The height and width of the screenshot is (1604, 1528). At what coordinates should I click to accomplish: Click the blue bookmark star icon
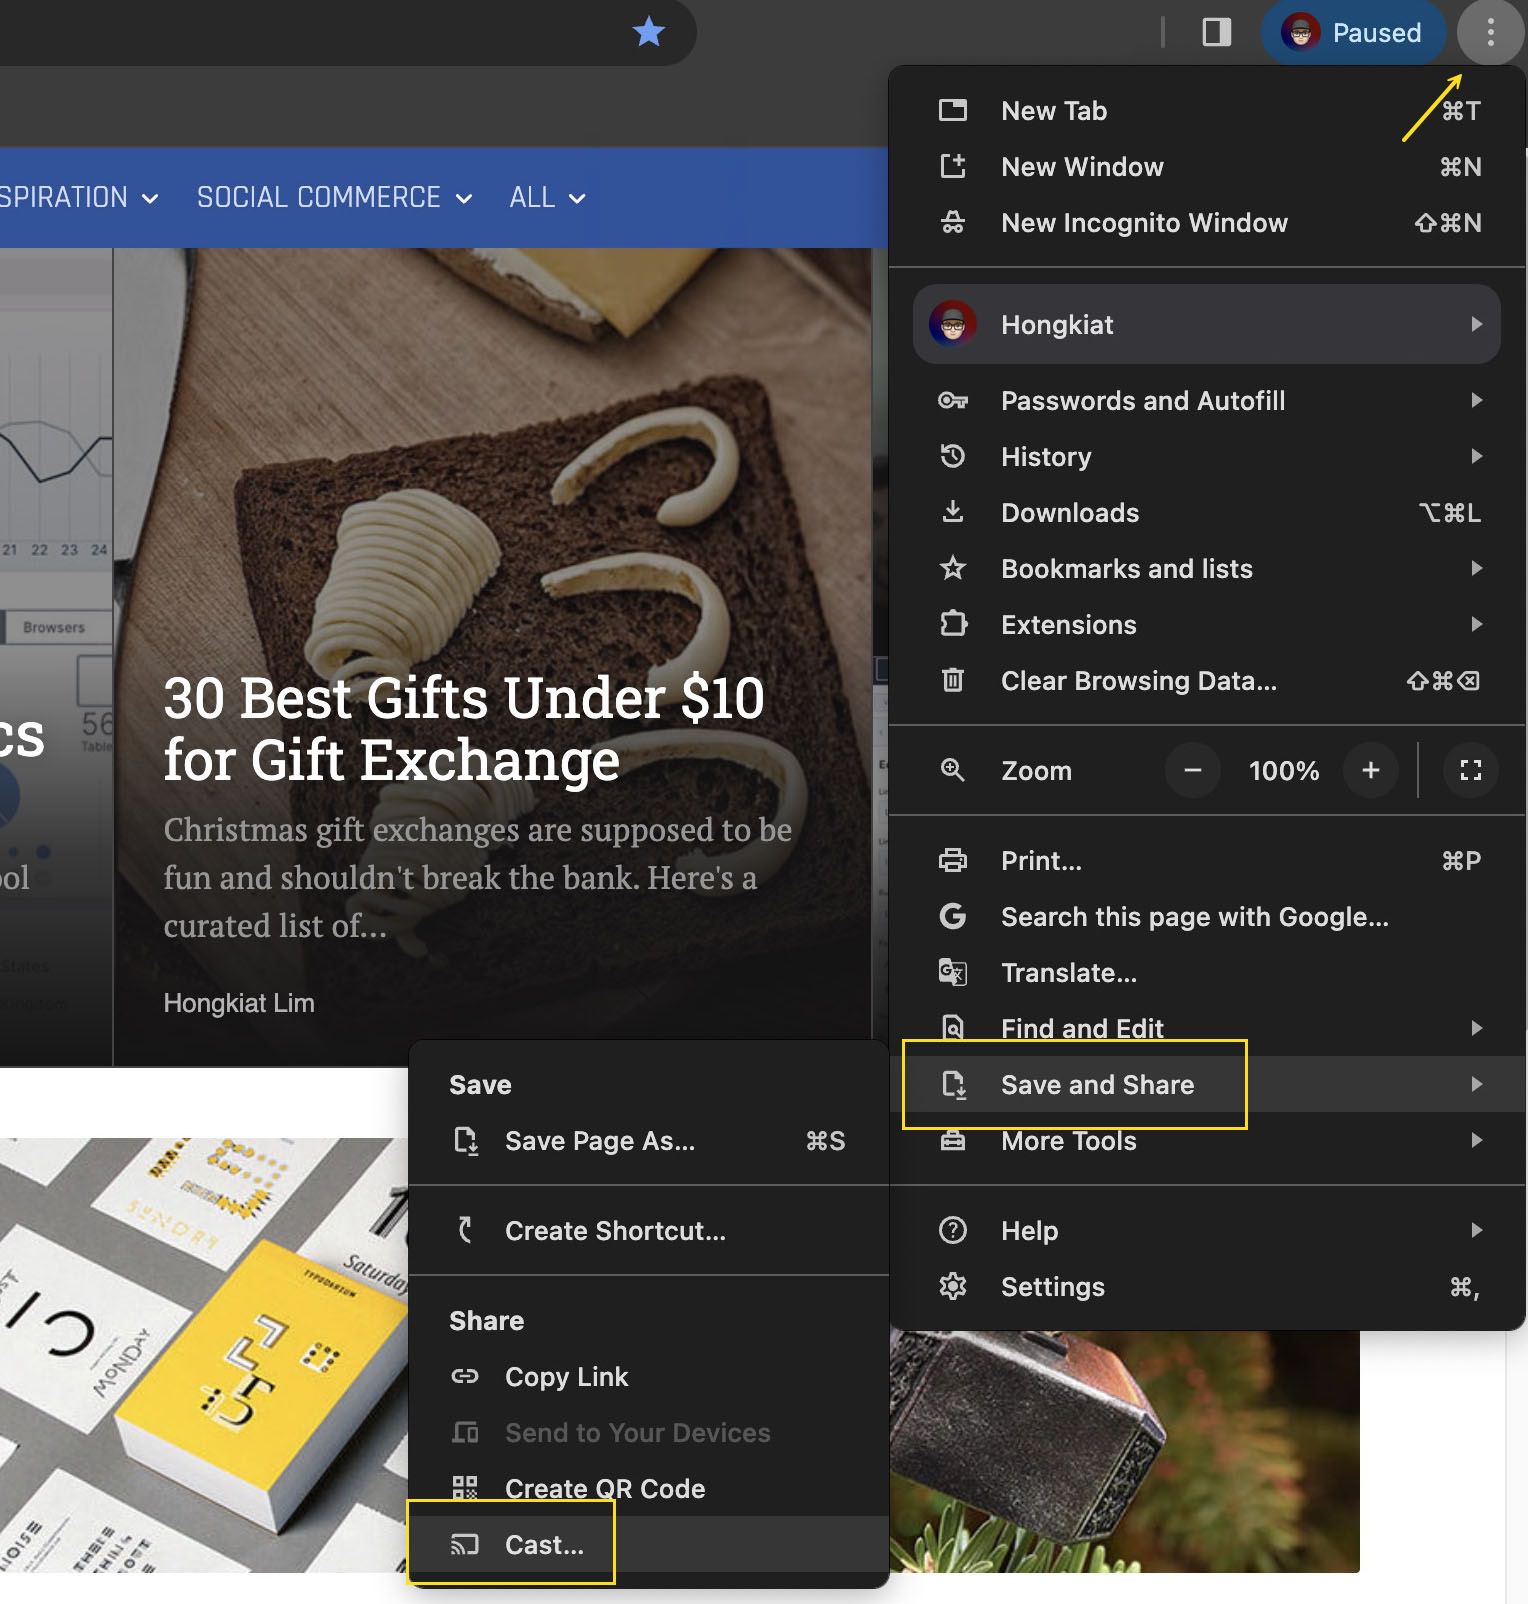coord(649,32)
